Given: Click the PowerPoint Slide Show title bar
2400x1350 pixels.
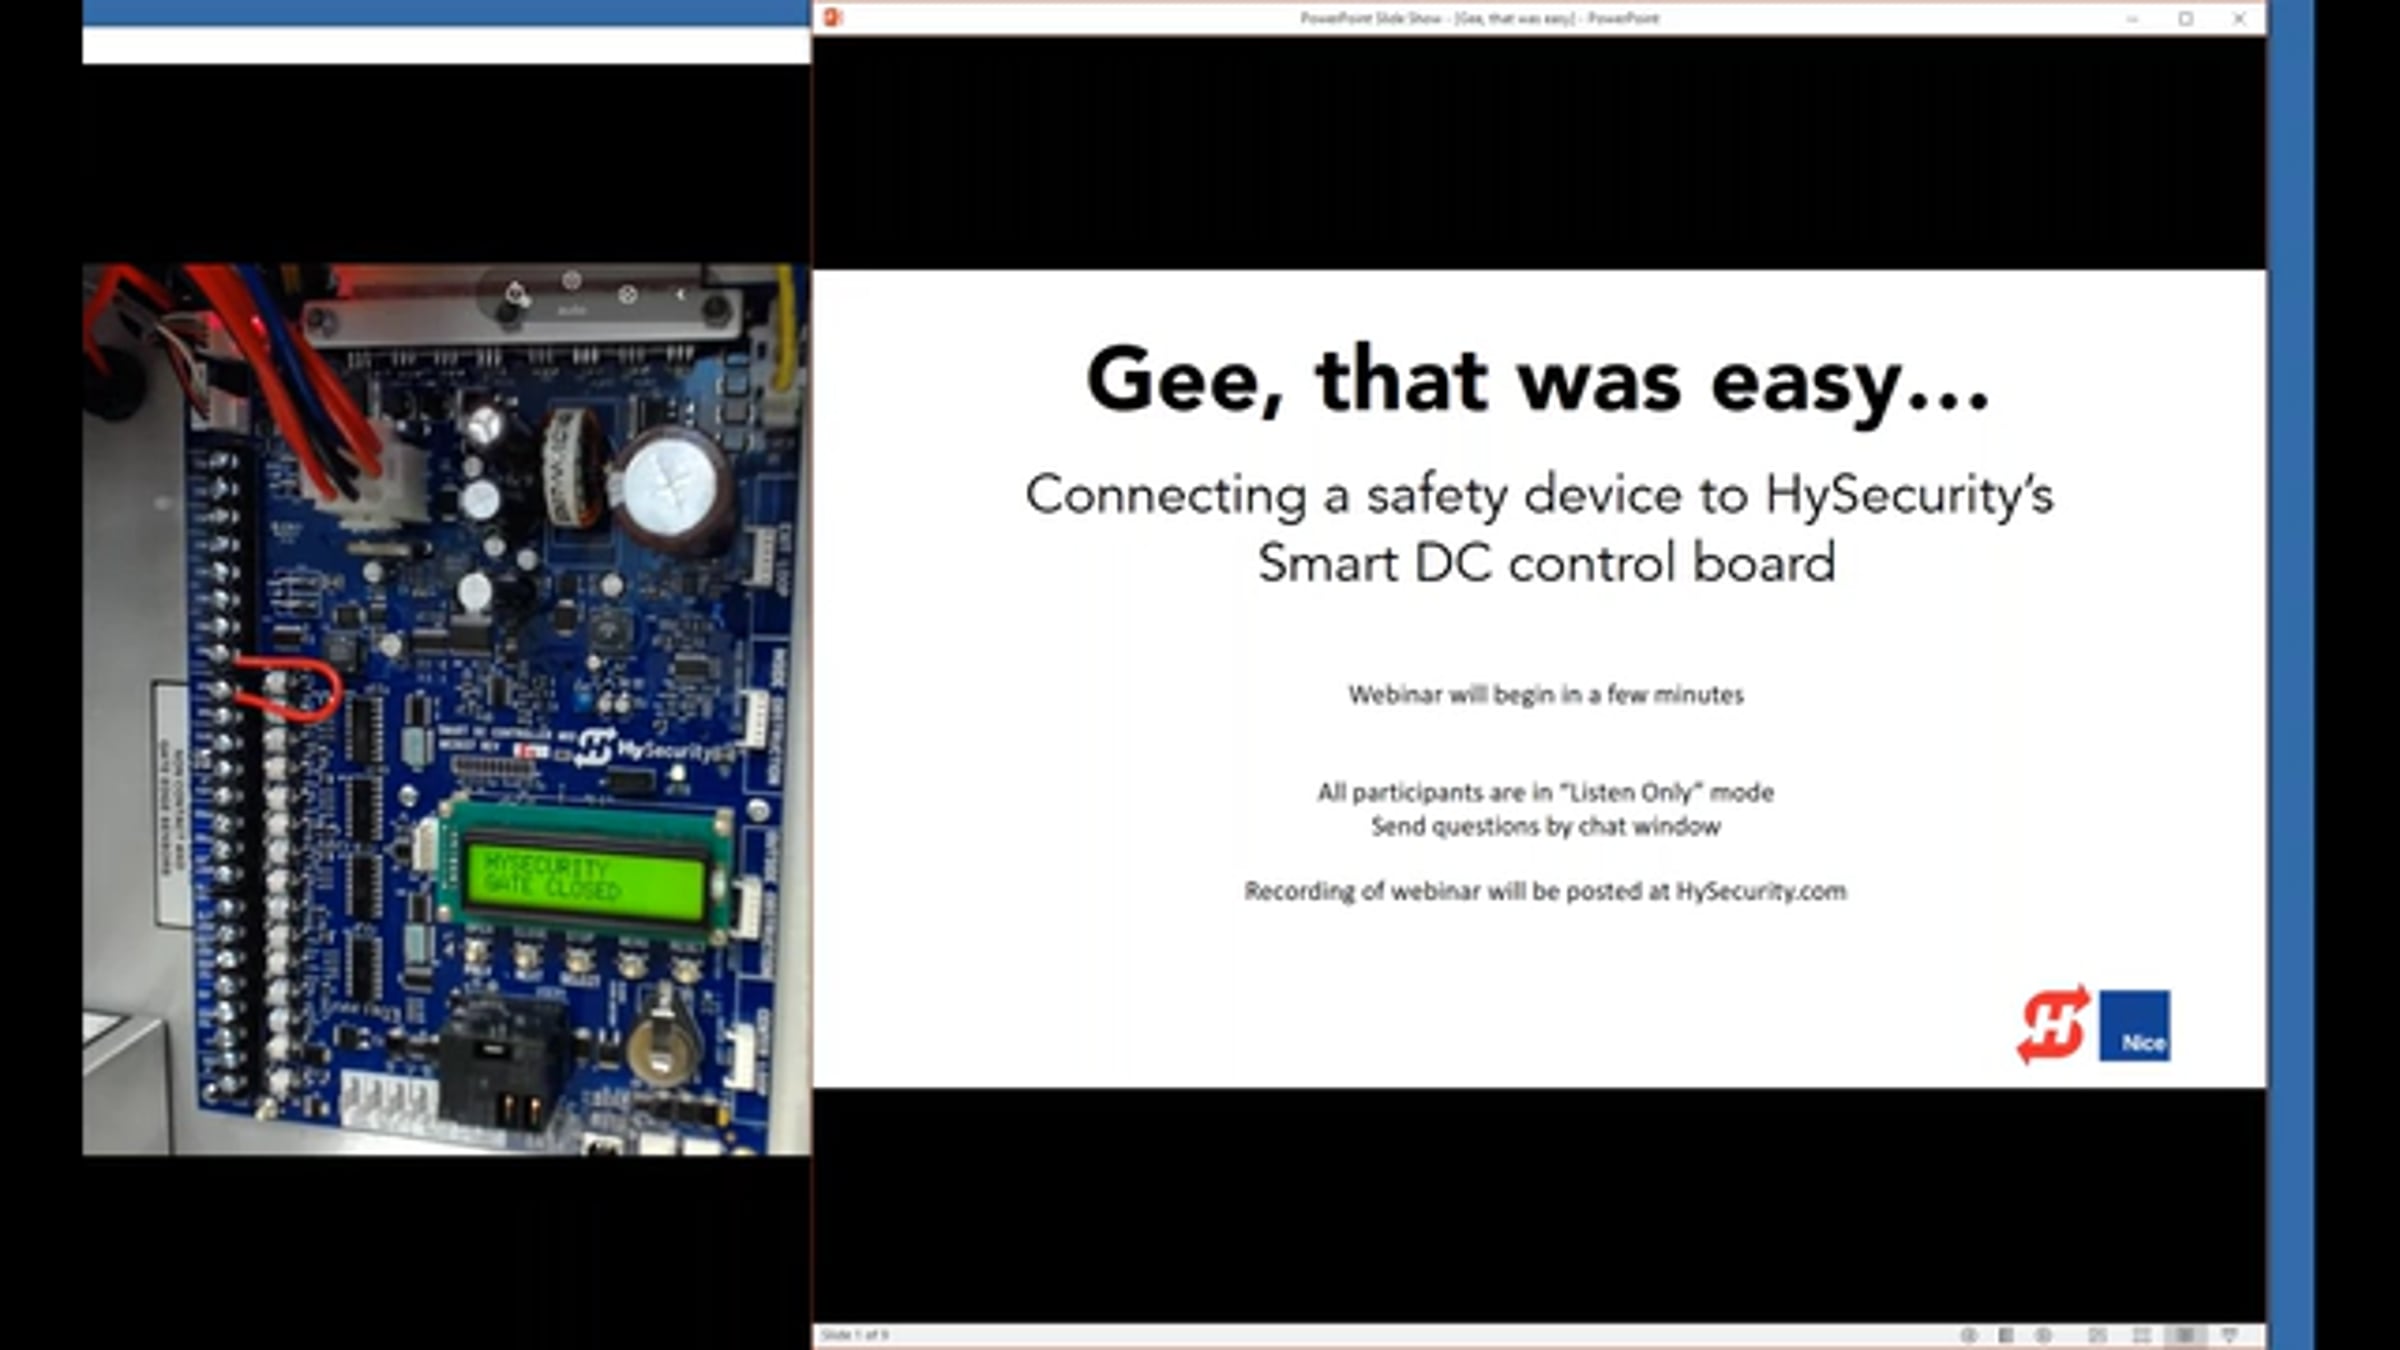Looking at the screenshot, I should [x=1480, y=18].
